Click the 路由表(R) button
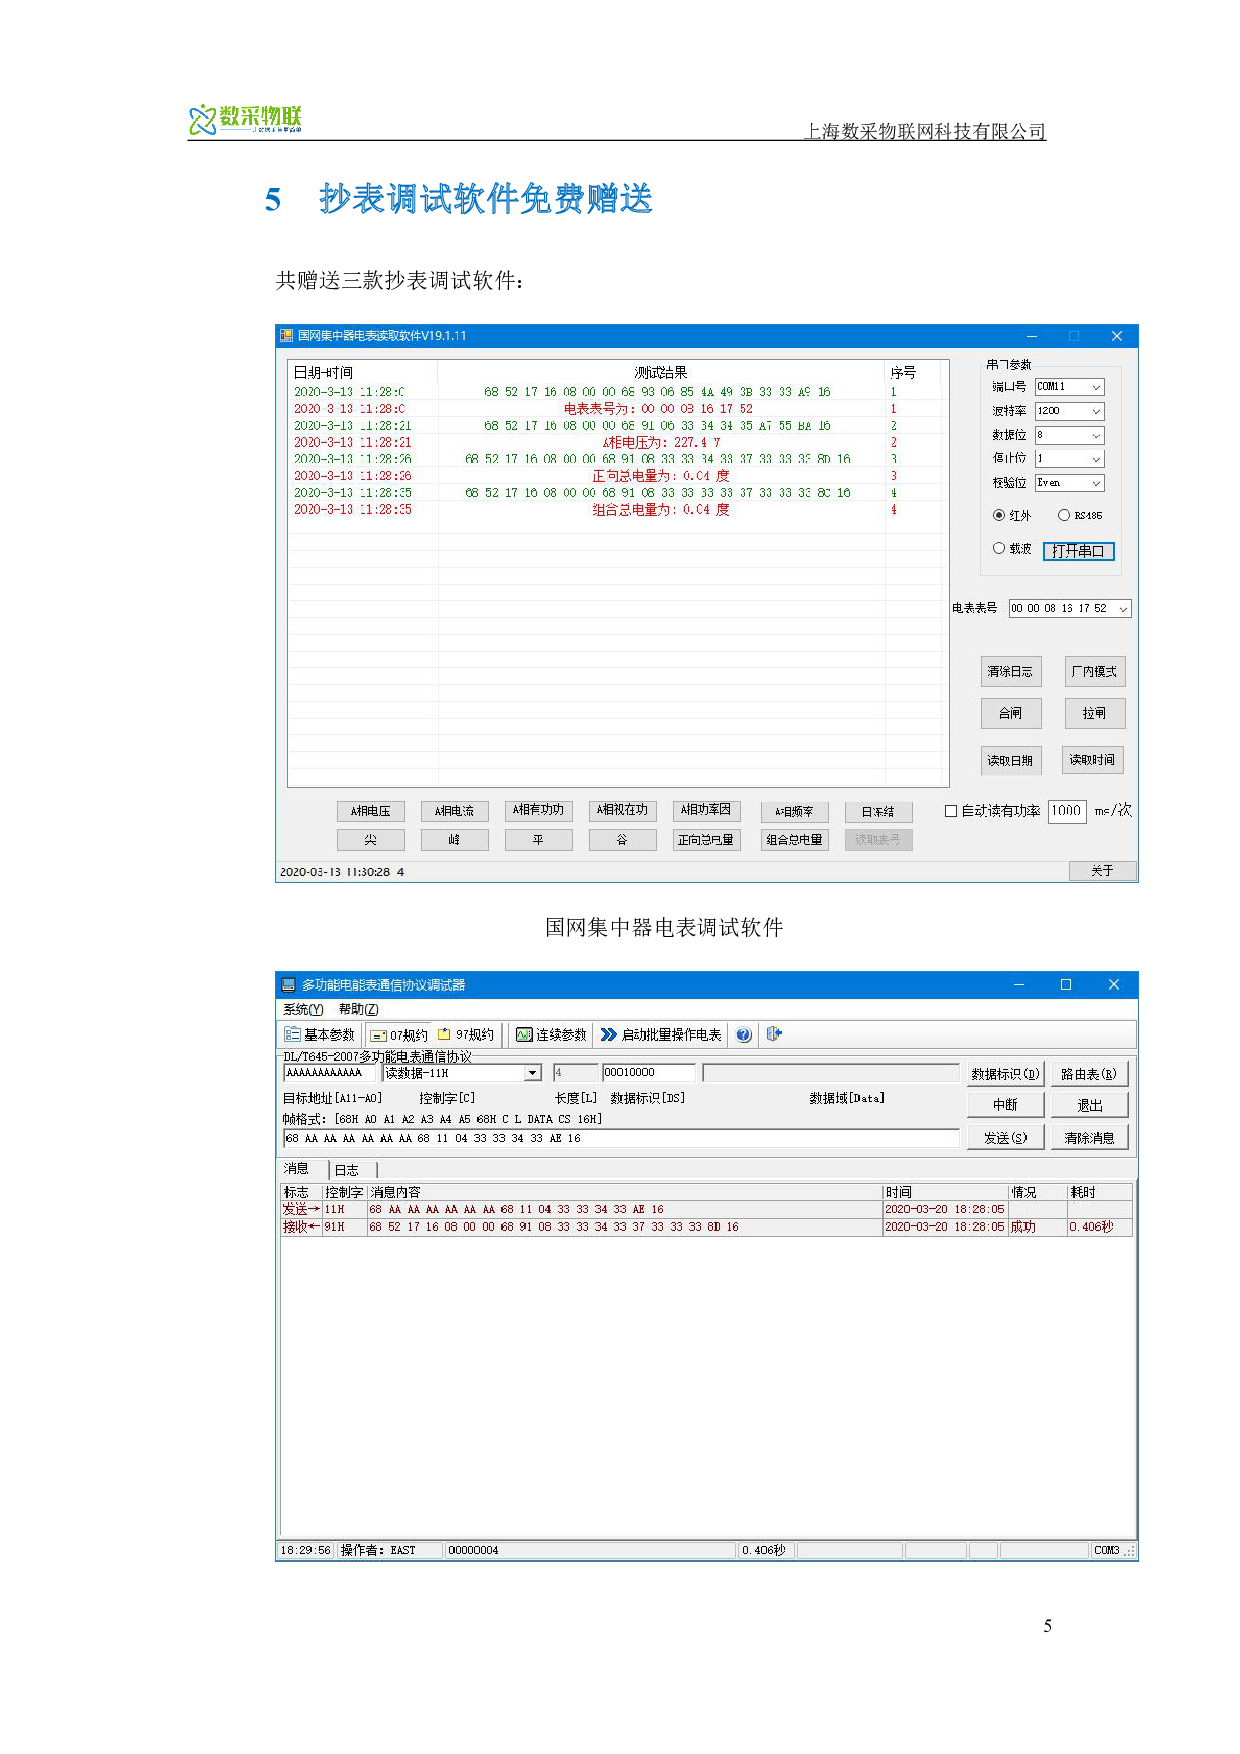Screen dimensions: 1240x1754 coord(1089,1074)
